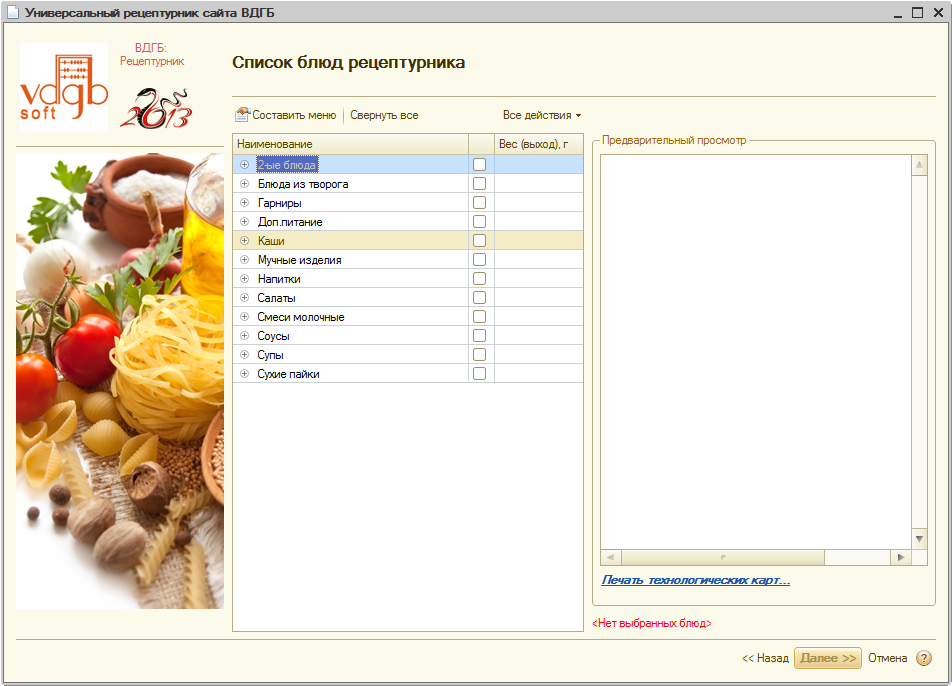Expand the Соусы group
The width and height of the screenshot is (952, 686).
(x=244, y=336)
